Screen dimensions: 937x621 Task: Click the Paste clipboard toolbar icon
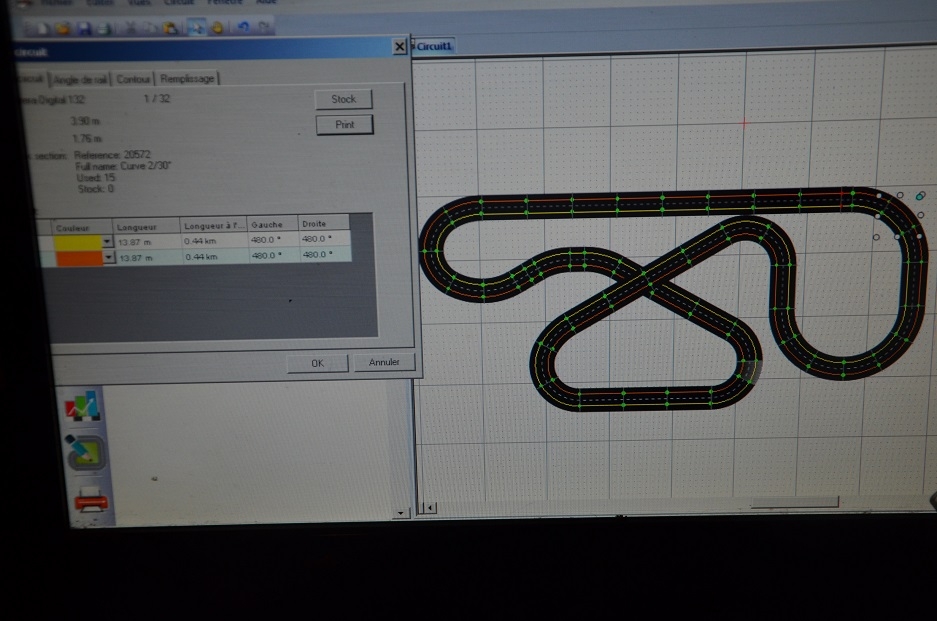pos(170,28)
